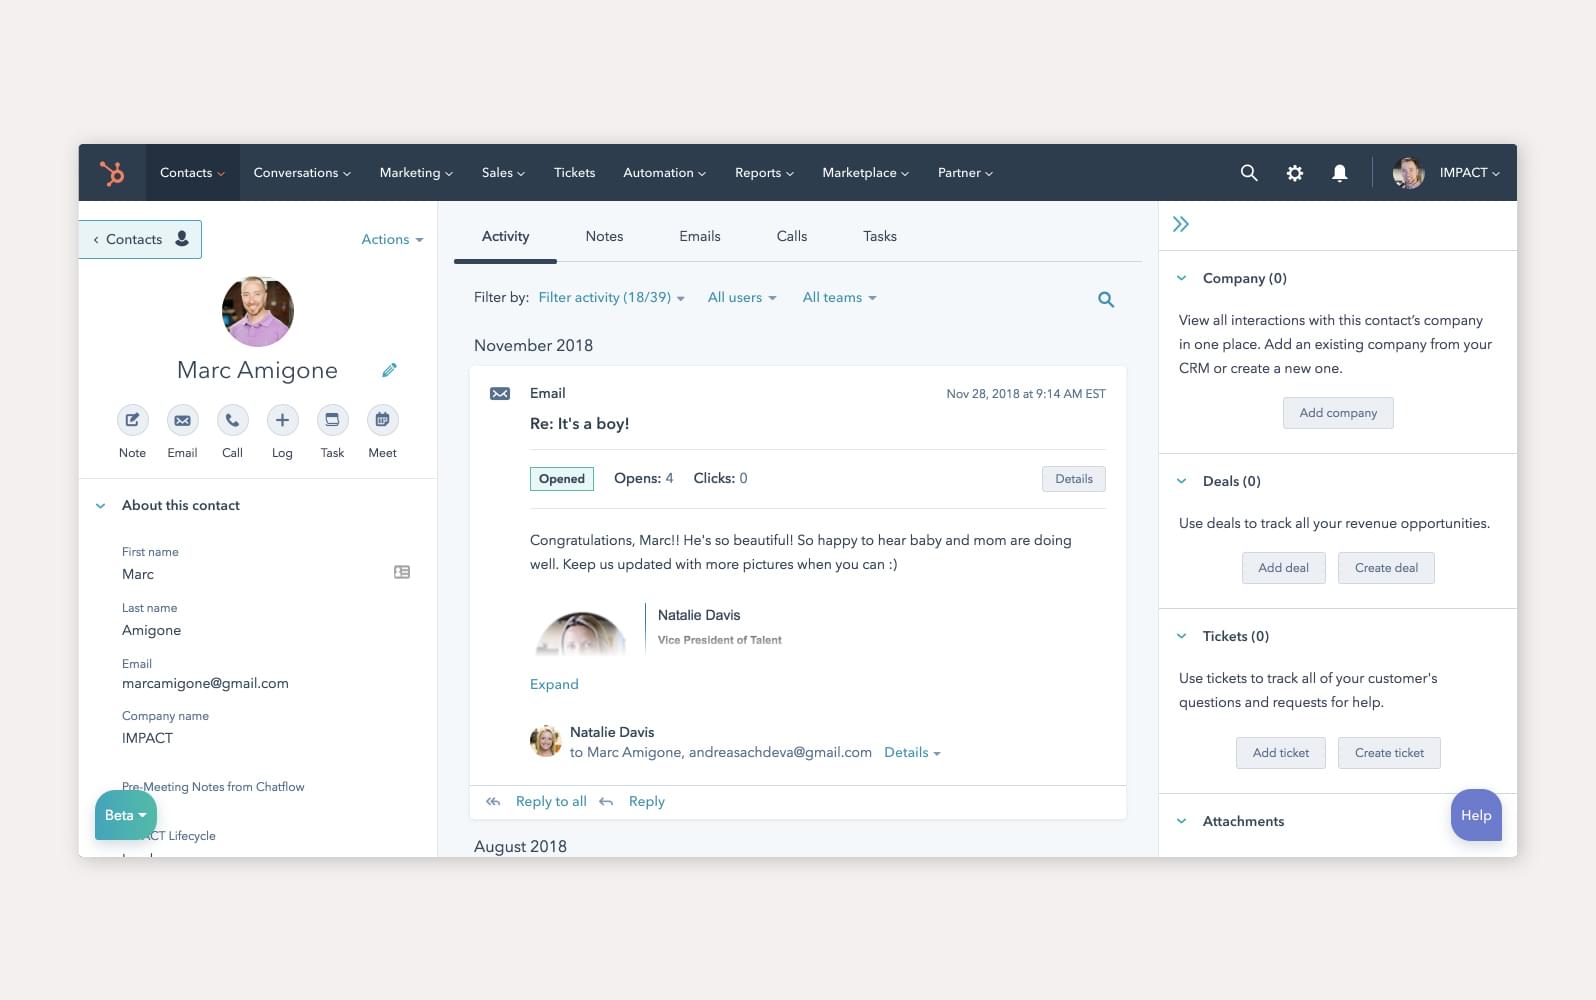Click the Add ticket button

(x=1281, y=753)
